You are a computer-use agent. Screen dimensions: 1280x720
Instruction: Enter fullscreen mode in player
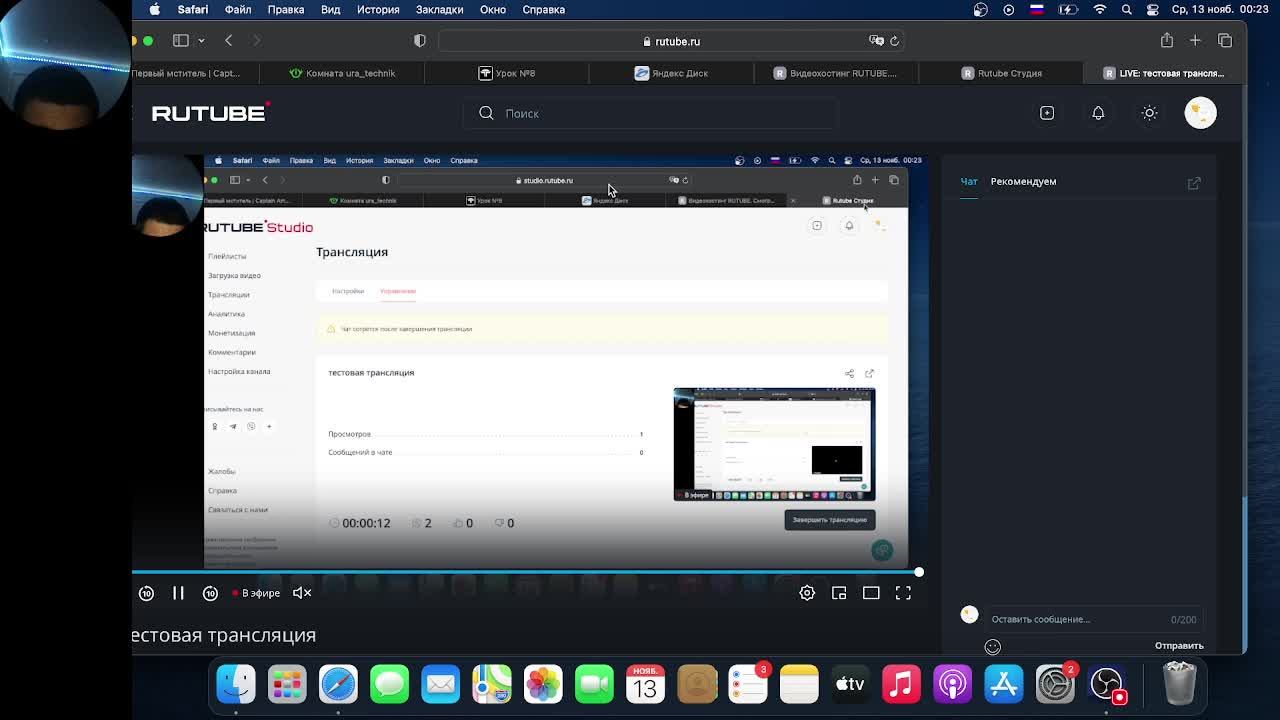pos(903,593)
